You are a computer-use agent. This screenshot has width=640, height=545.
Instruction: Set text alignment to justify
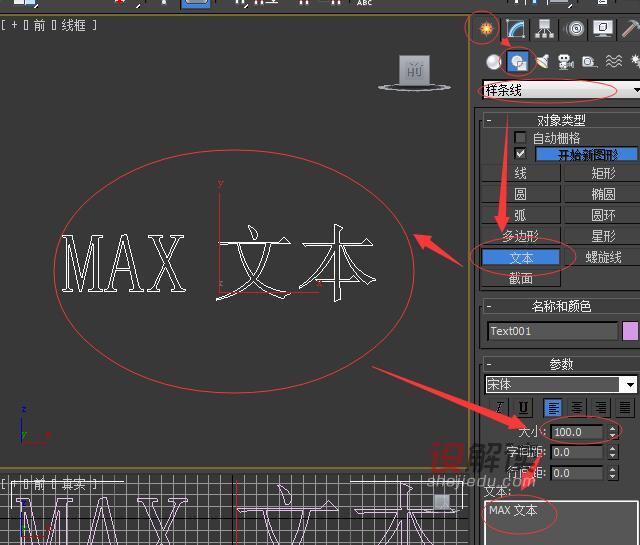[x=624, y=407]
